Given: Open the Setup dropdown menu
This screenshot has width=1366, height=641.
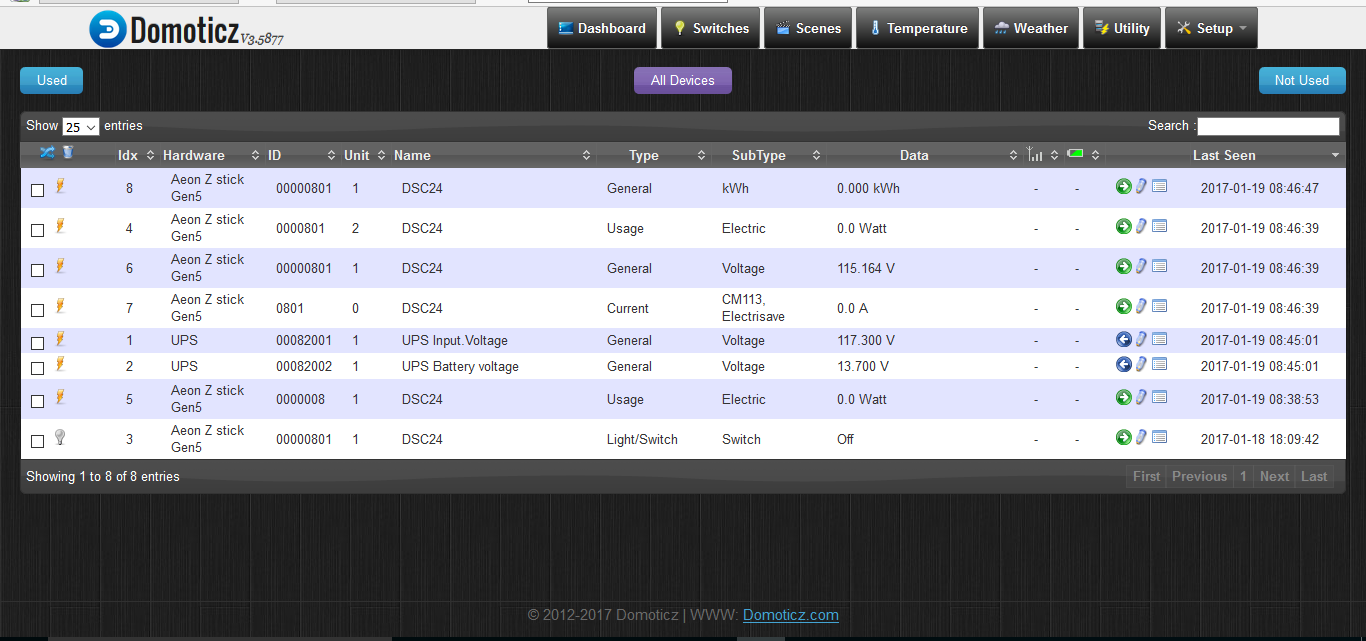Looking at the screenshot, I should click(x=1211, y=27).
